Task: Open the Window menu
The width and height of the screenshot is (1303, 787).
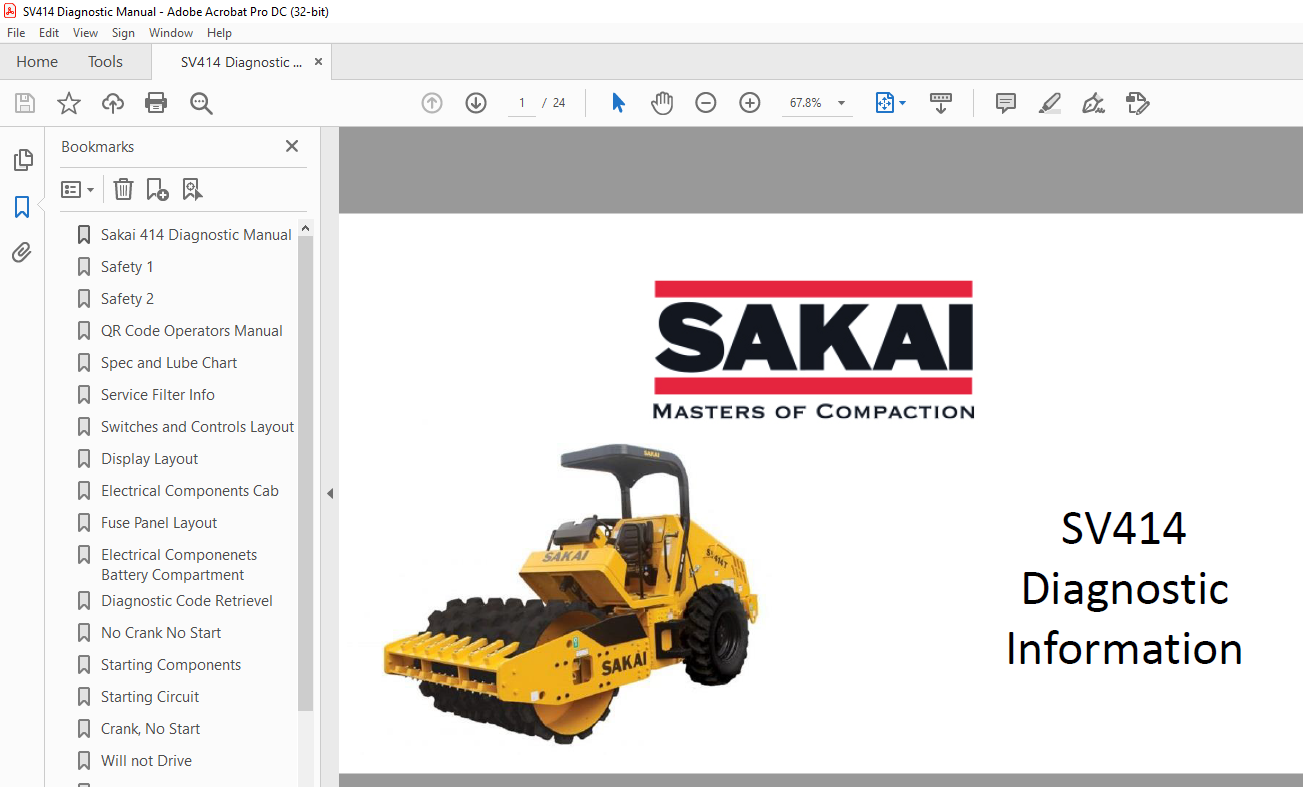Action: [171, 33]
